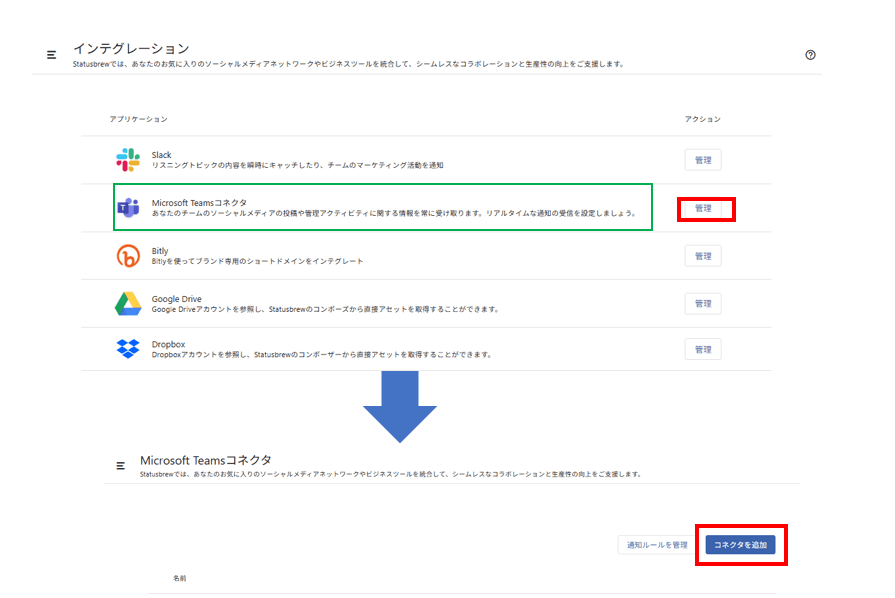
Task: Click 管理 button for Microsoft Teamsコネクタ
Action: click(x=703, y=208)
